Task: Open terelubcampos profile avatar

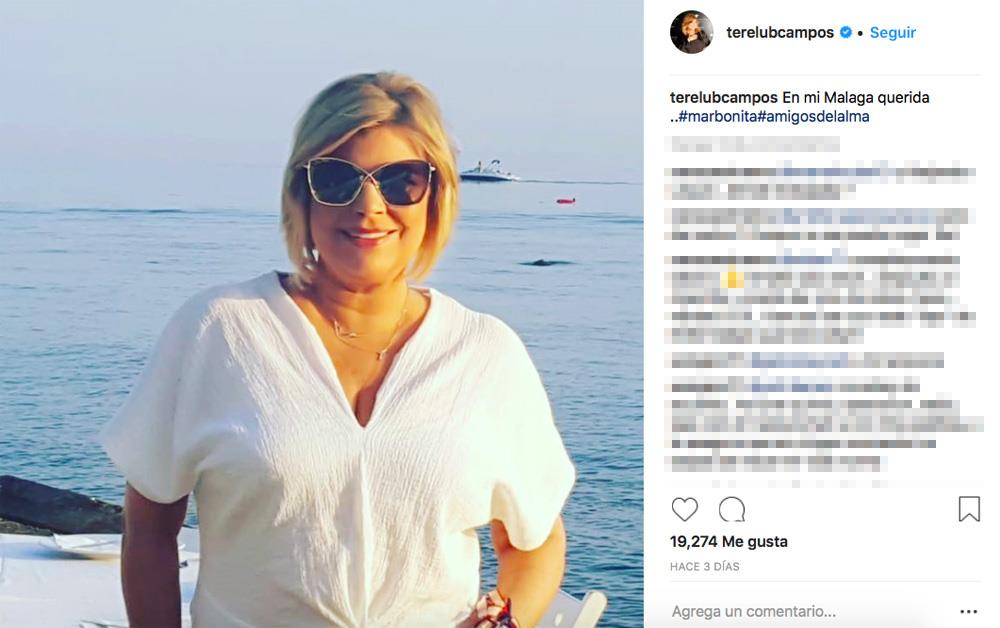Action: pyautogui.click(x=691, y=33)
